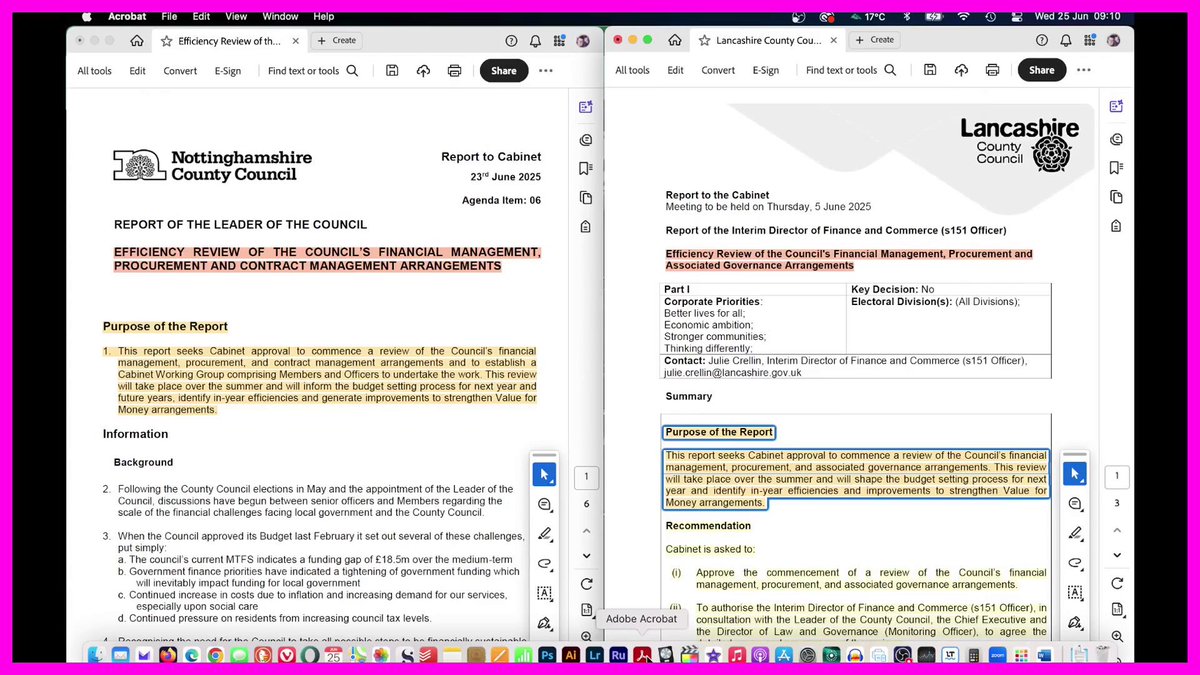
Task: Open Photoshop from the Dock
Action: click(547, 655)
